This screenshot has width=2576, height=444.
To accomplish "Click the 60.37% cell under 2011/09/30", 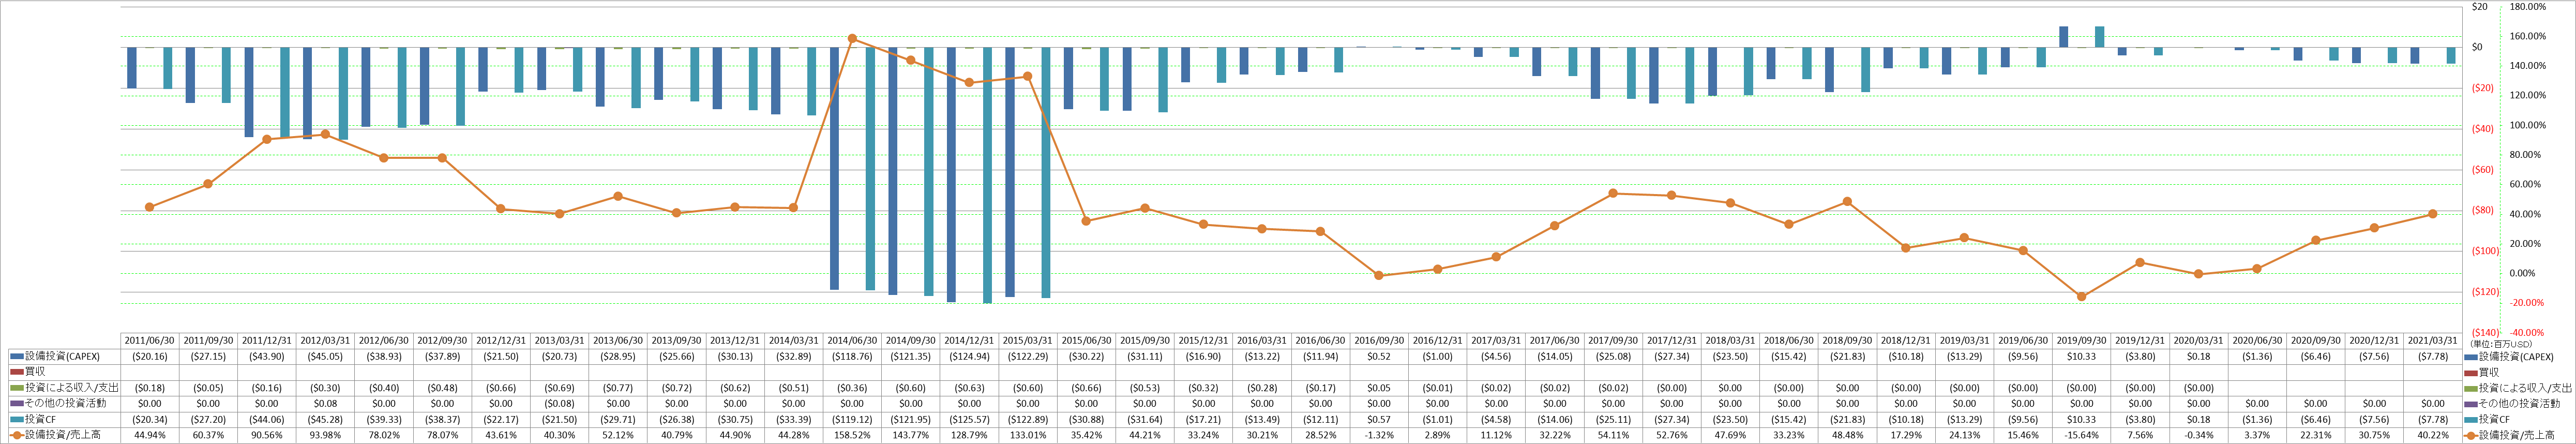I will click(x=209, y=435).
